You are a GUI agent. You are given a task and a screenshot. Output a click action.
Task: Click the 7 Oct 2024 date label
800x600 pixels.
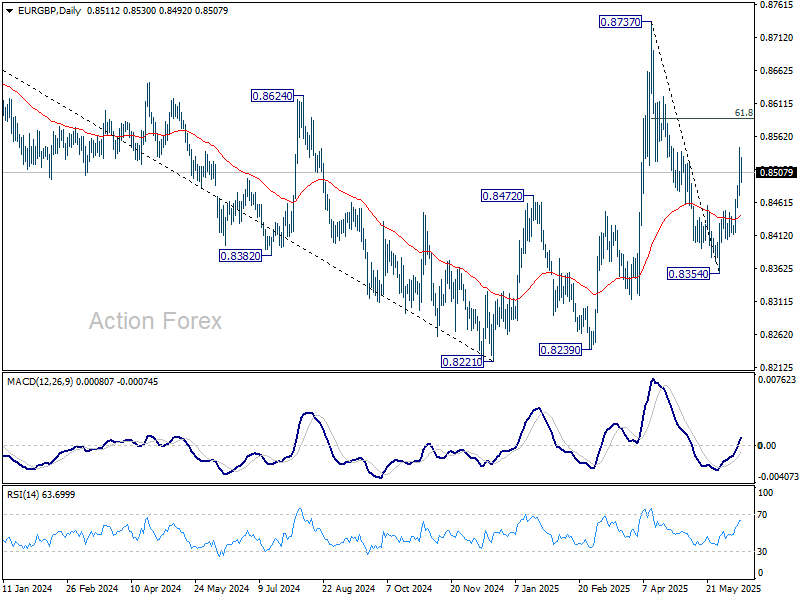[409, 588]
